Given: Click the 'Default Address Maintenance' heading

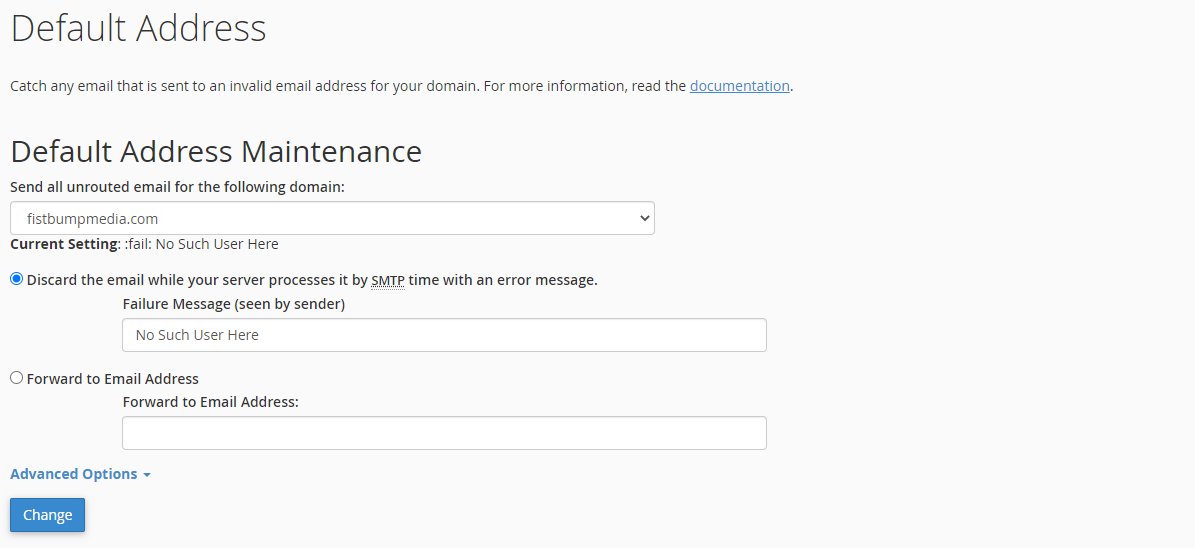Looking at the screenshot, I should pos(216,152).
